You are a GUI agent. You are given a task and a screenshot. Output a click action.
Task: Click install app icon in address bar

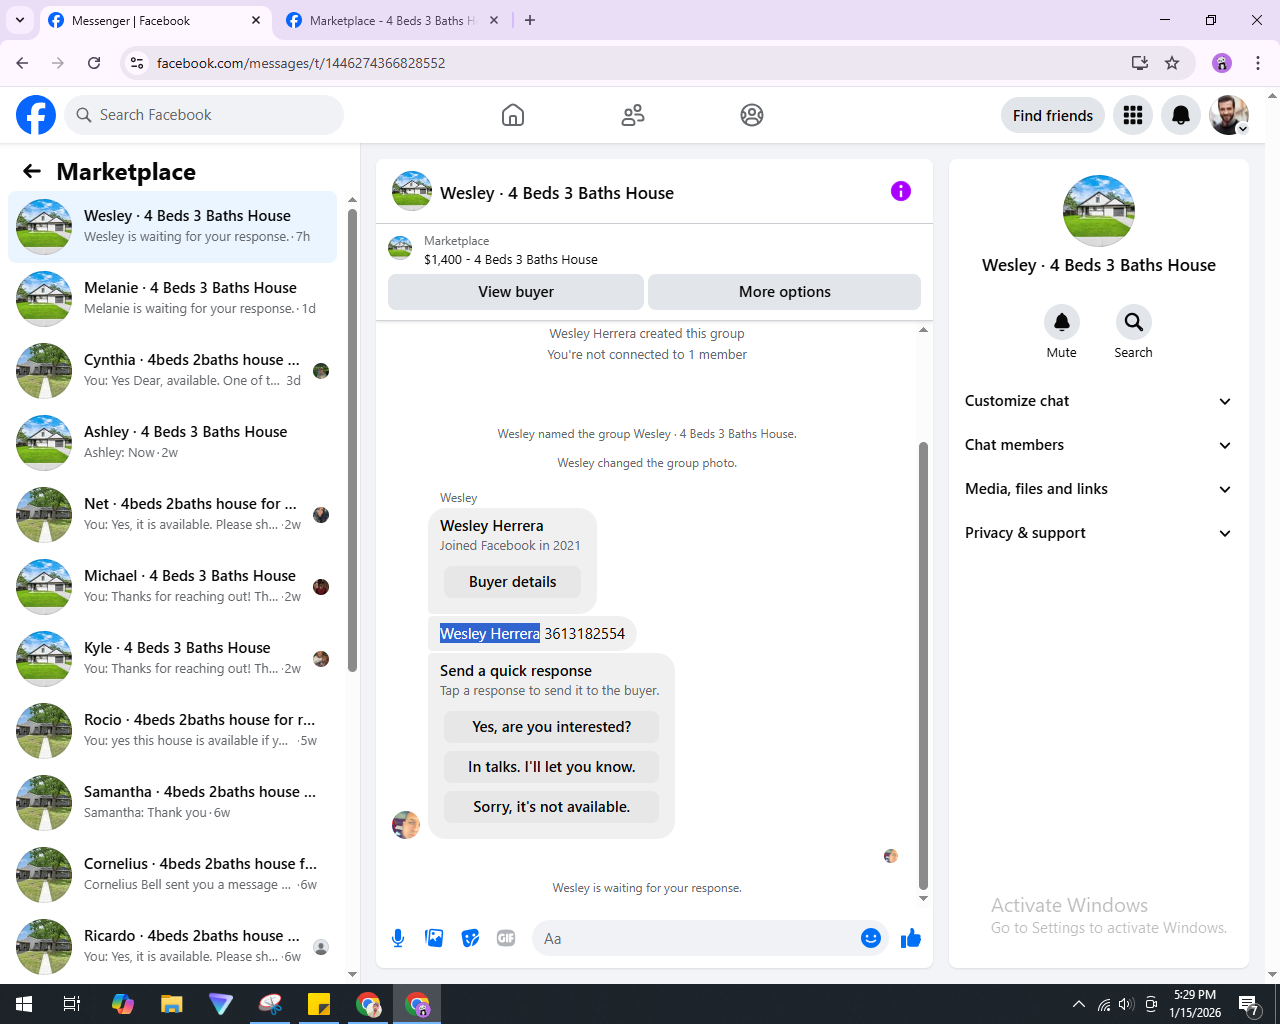click(x=1140, y=63)
